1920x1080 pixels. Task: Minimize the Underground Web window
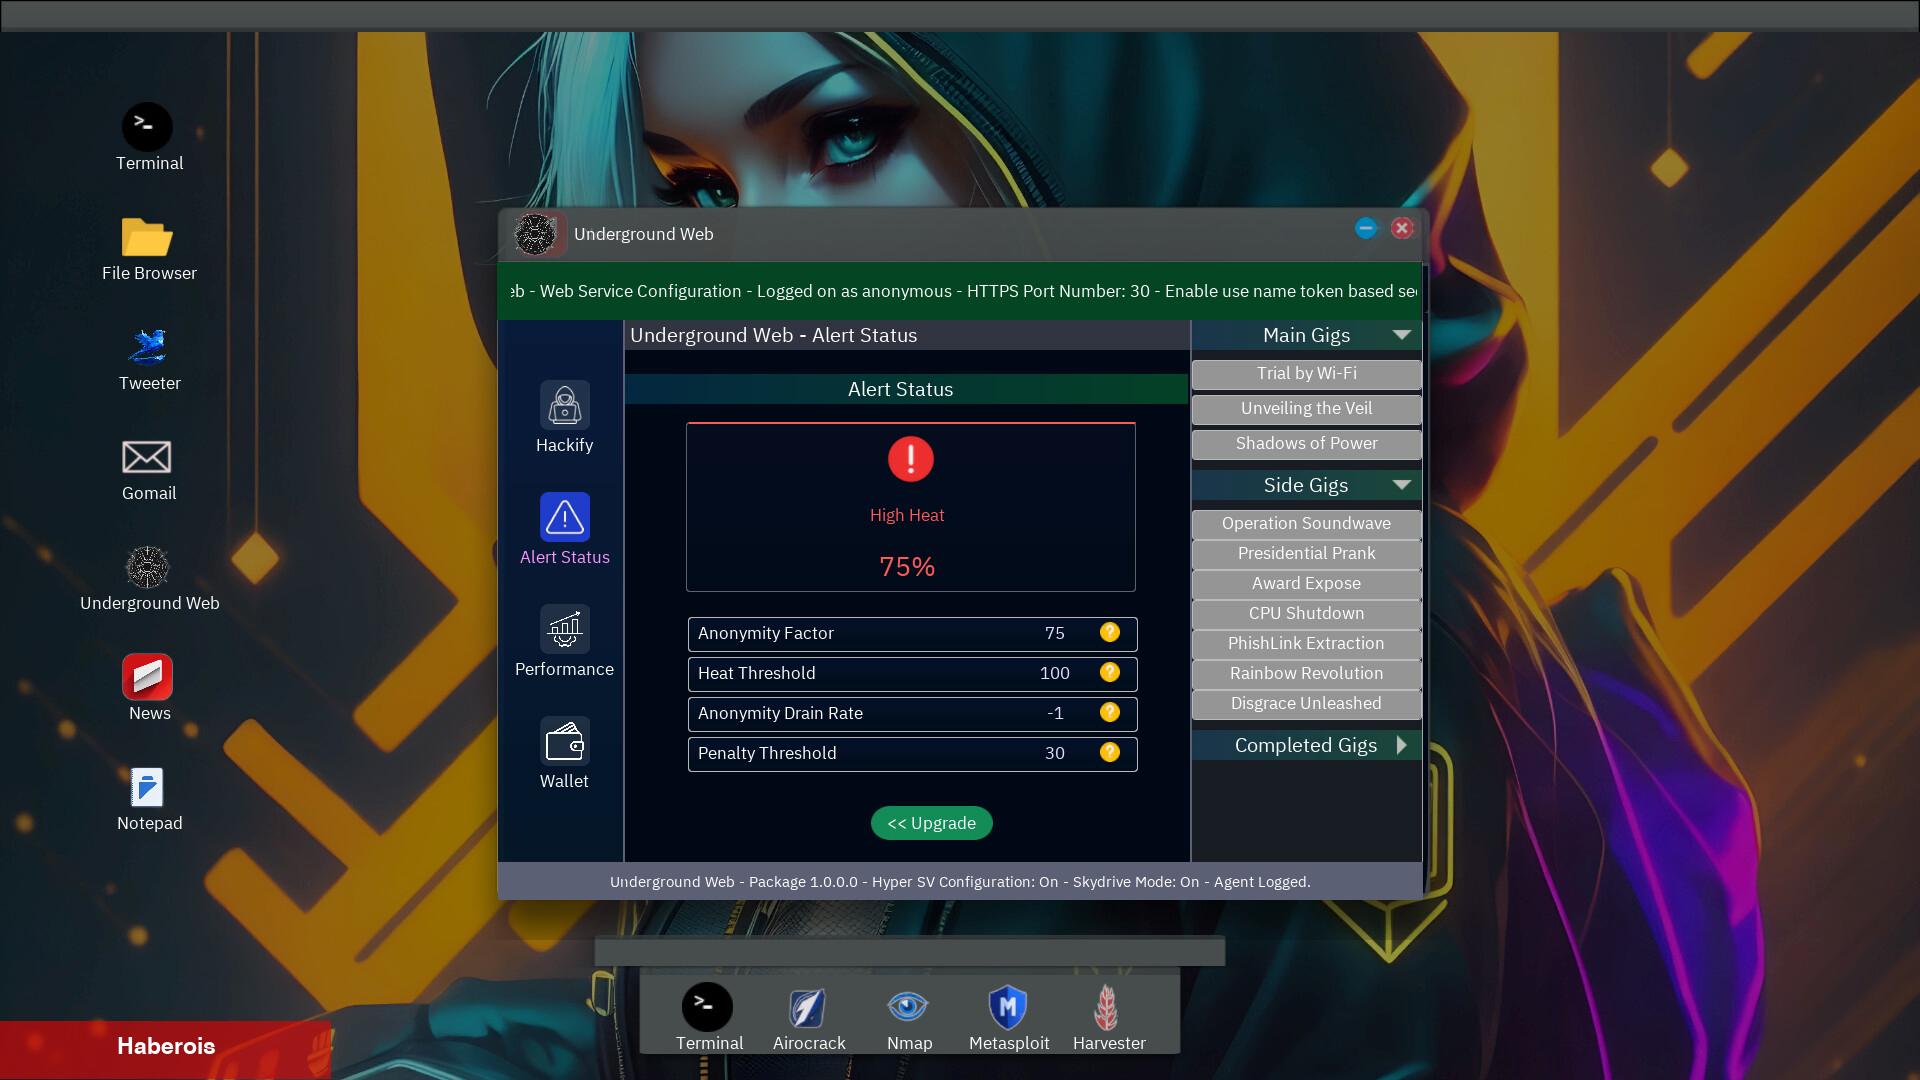1366,228
